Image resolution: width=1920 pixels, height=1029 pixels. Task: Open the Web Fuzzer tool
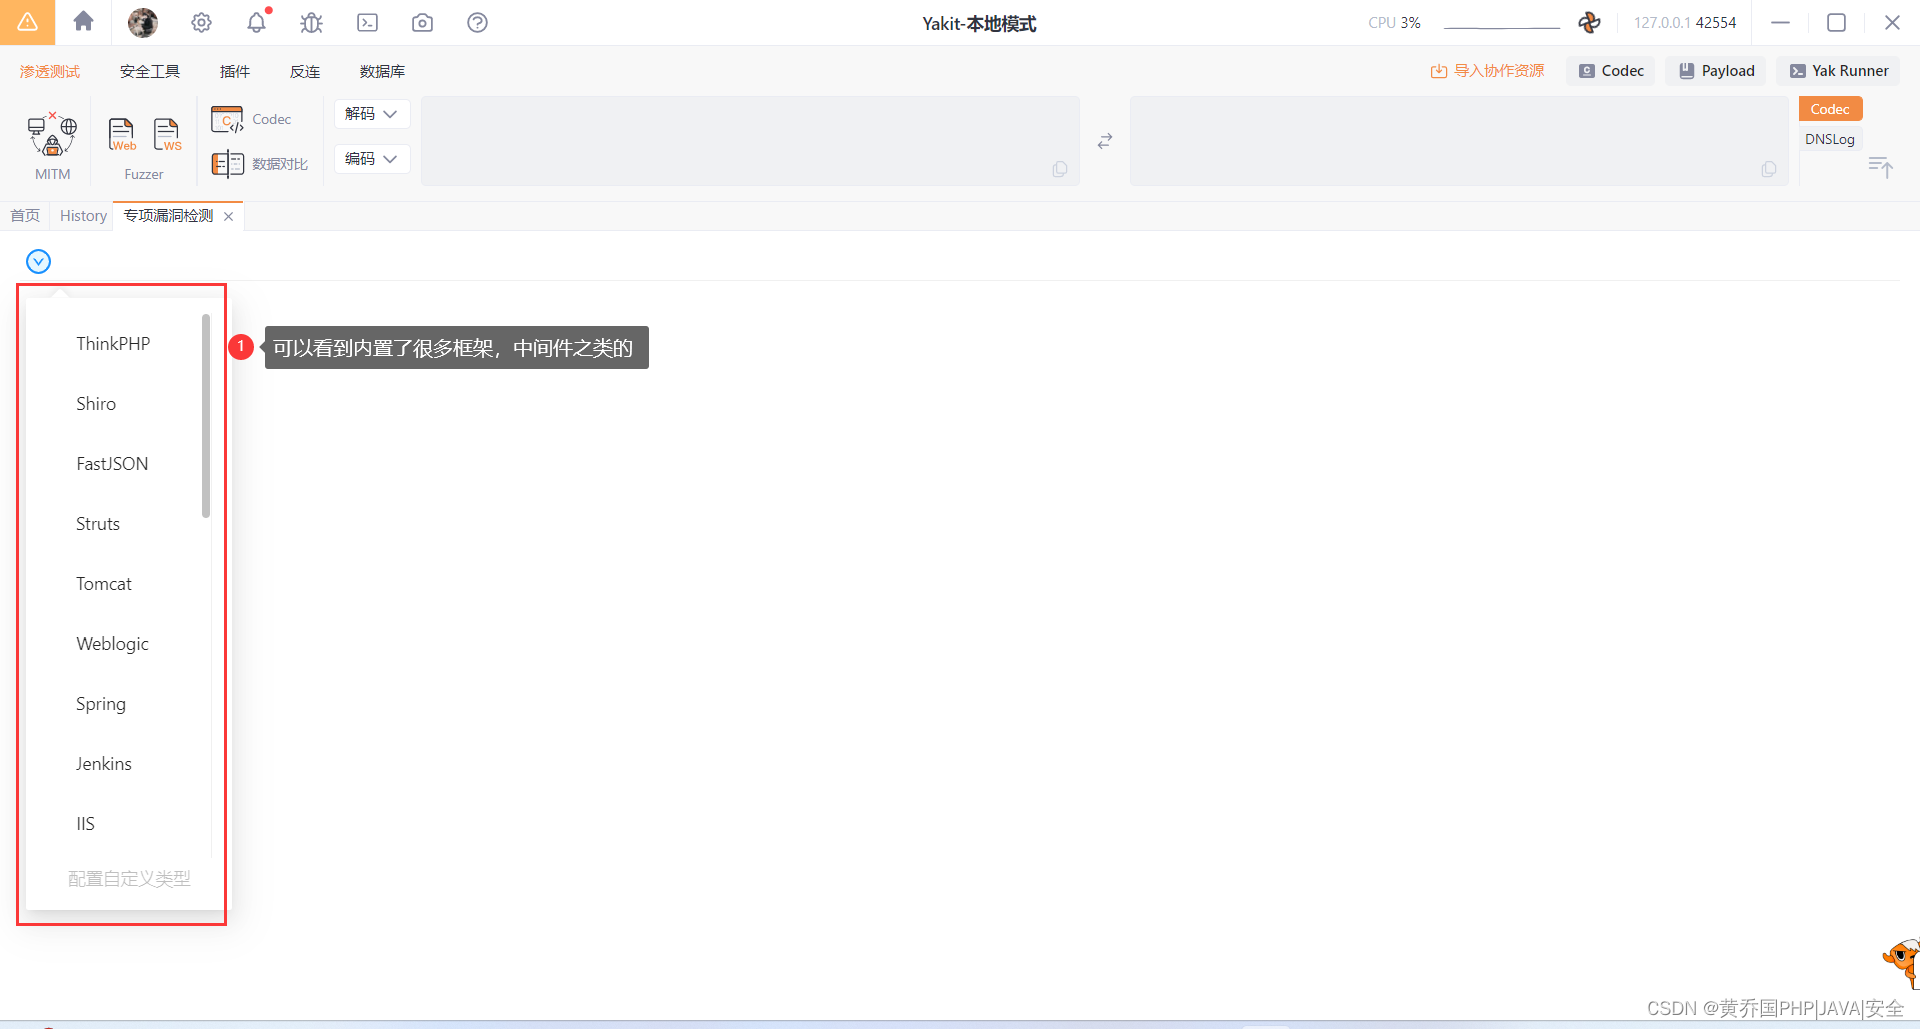(x=122, y=134)
